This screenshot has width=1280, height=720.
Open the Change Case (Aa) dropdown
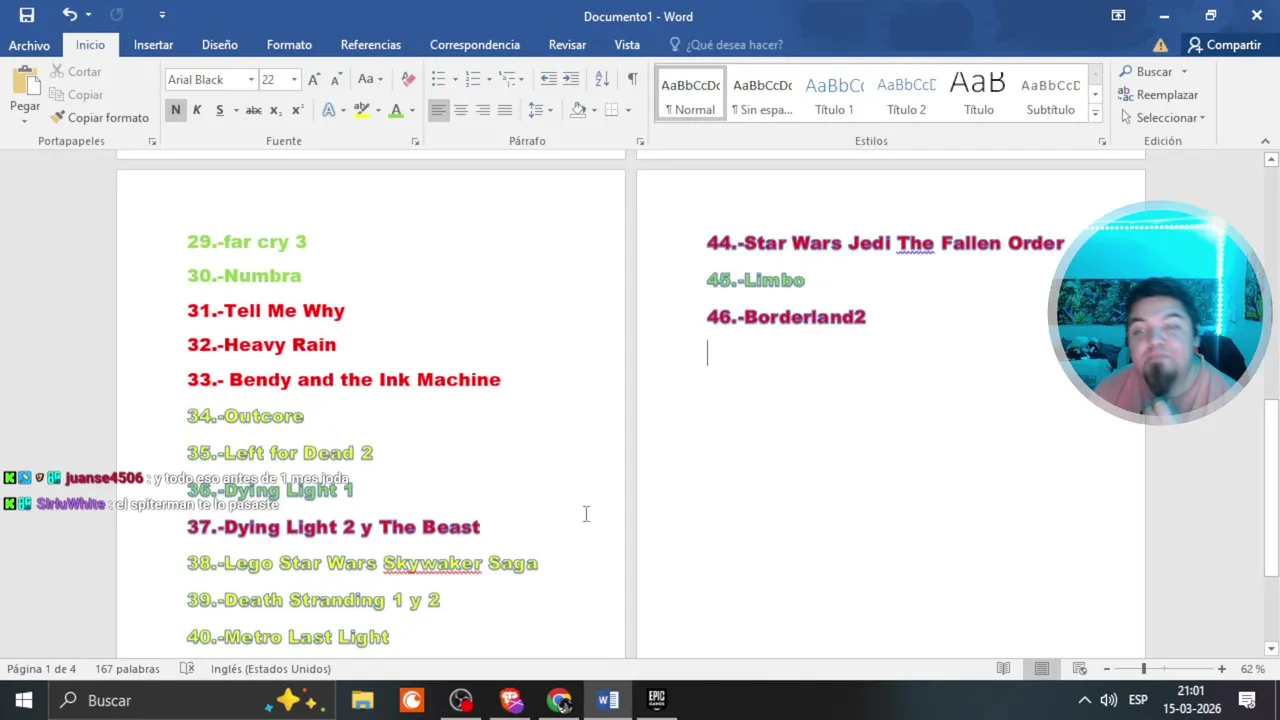370,79
